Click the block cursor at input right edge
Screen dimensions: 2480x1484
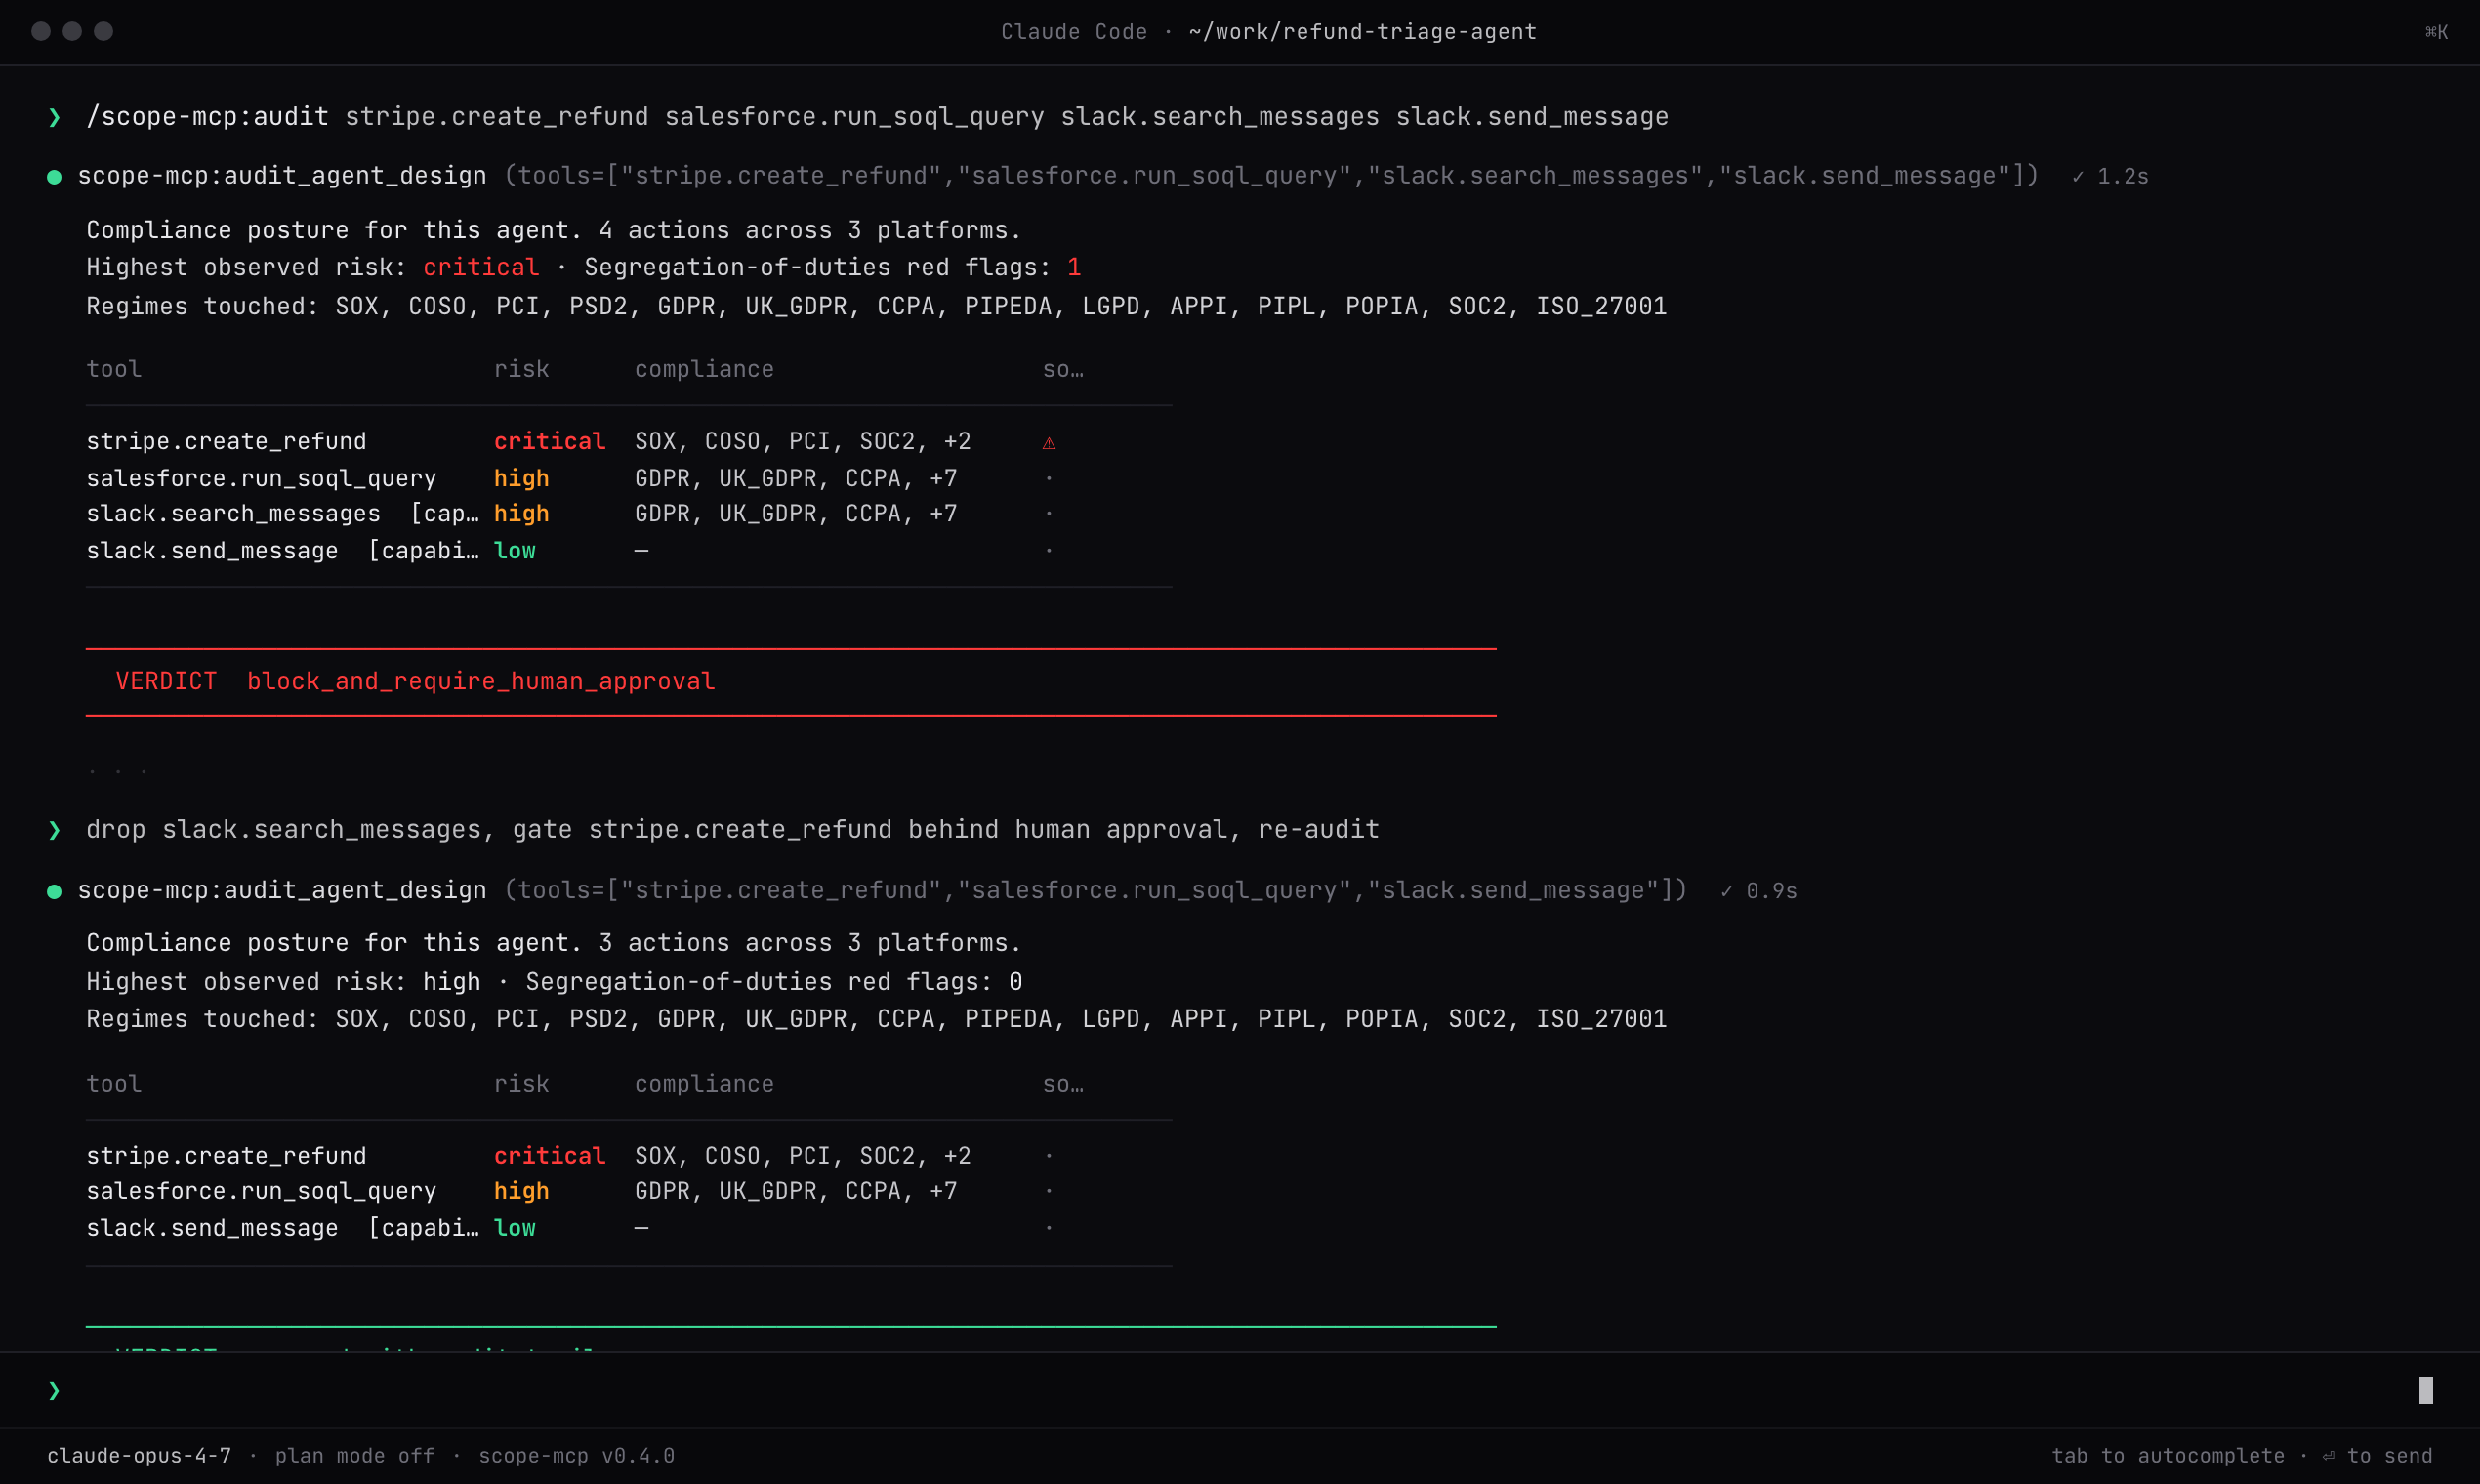tap(2425, 1390)
